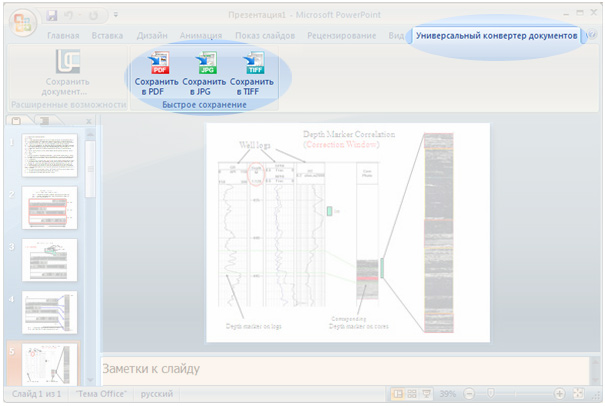Image resolution: width=605 pixels, height=406 pixels.
Task: Switch to the Анимация tab
Action: click(201, 36)
